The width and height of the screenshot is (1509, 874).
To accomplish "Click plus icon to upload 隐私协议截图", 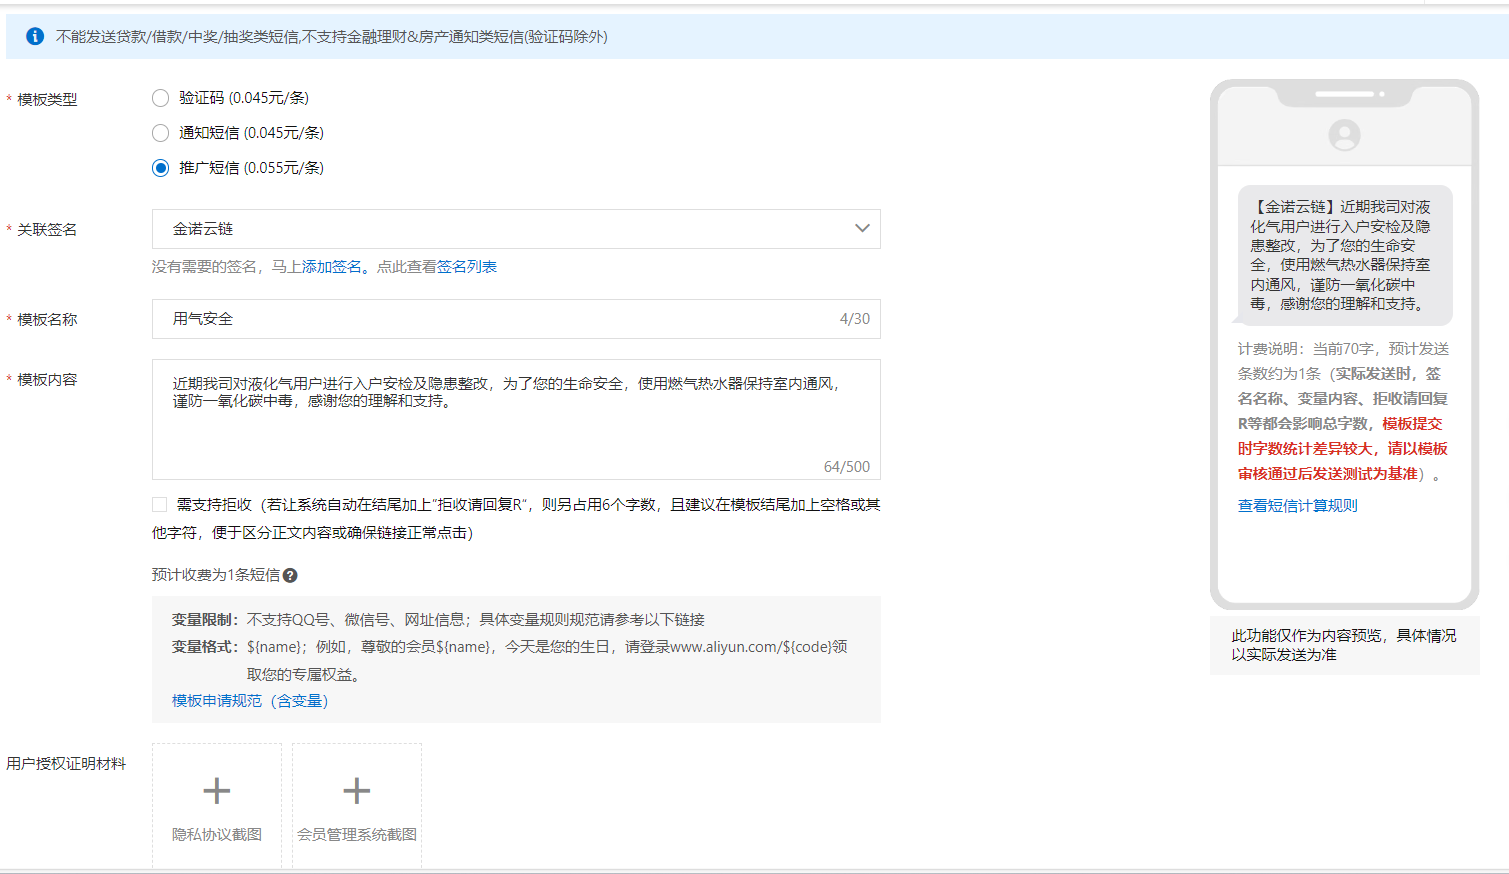I will [x=217, y=791].
